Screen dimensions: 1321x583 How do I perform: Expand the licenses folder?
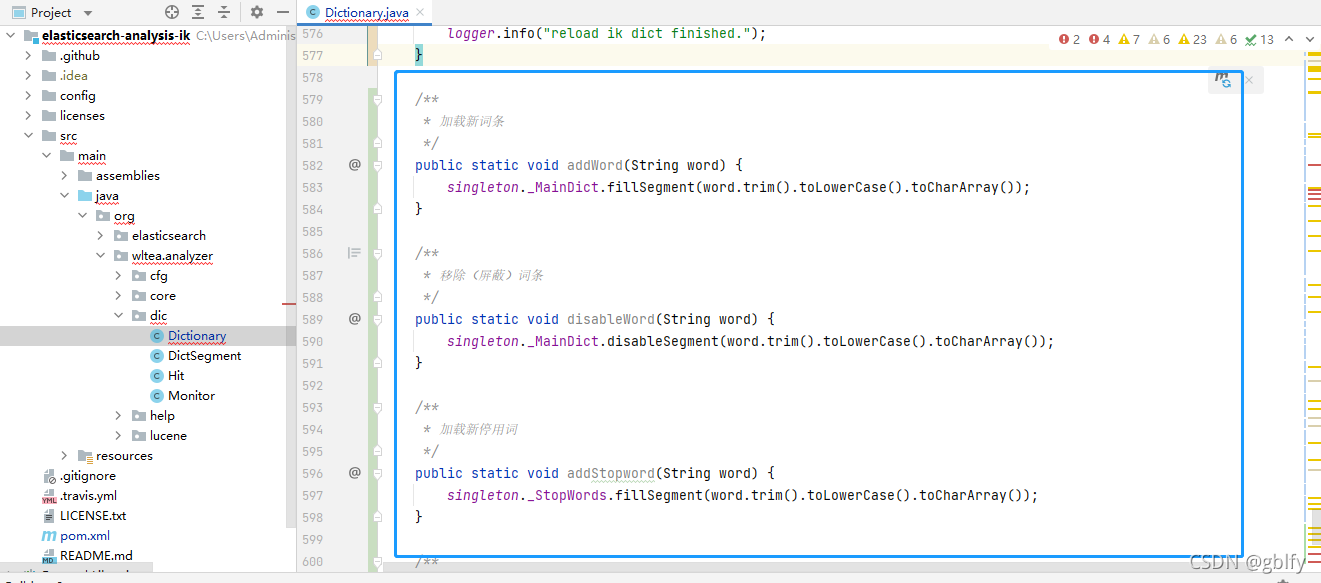28,116
